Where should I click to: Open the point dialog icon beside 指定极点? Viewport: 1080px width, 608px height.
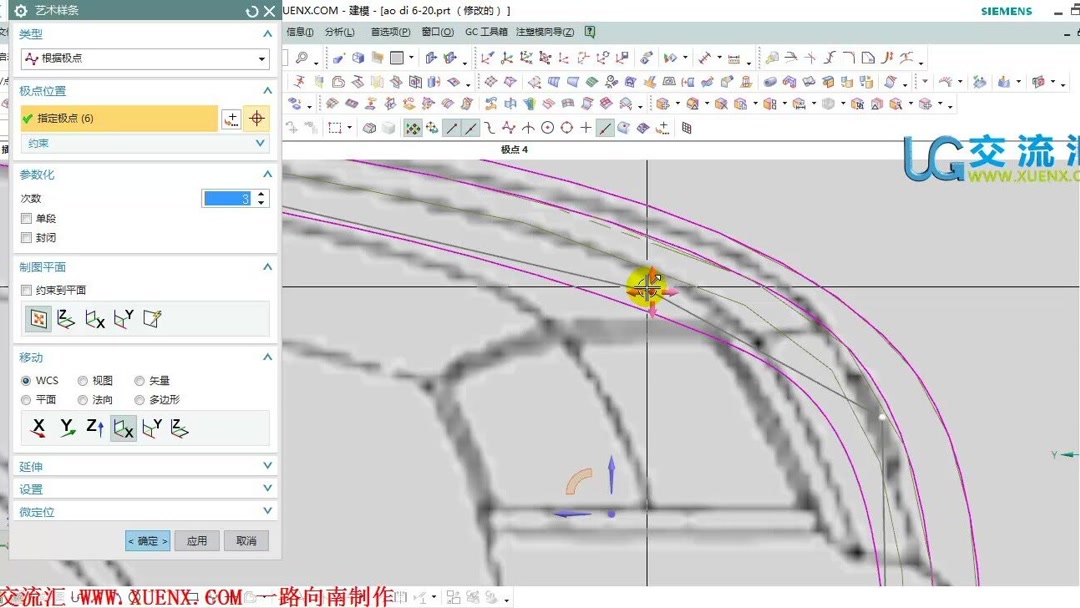(x=231, y=118)
